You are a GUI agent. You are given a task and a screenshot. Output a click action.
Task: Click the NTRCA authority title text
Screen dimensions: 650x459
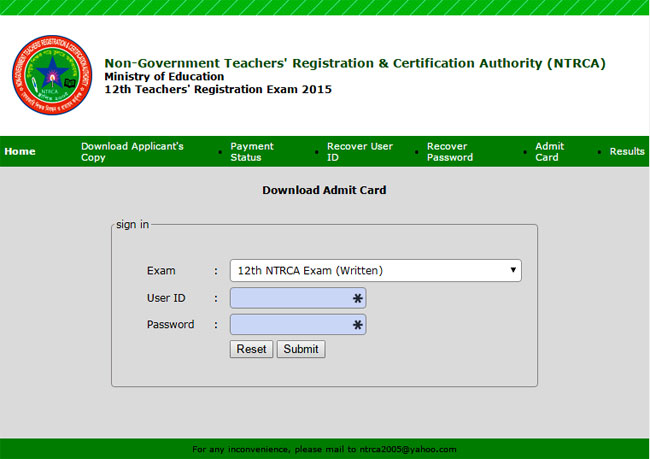(355, 63)
